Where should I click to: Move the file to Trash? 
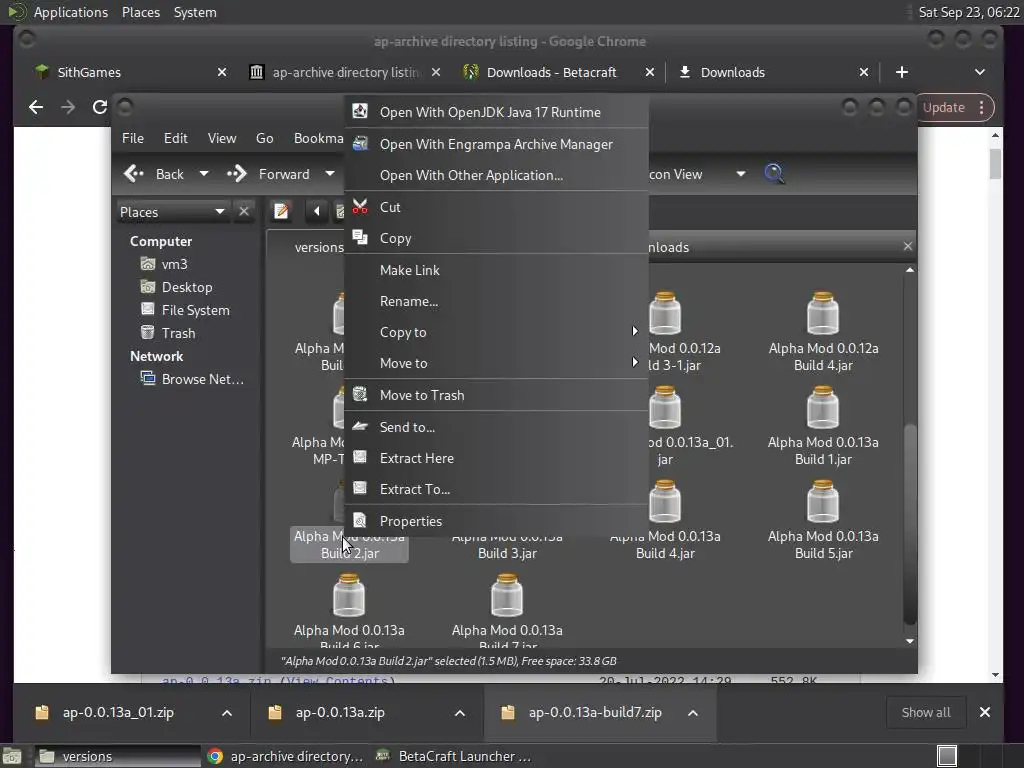(x=496, y=395)
